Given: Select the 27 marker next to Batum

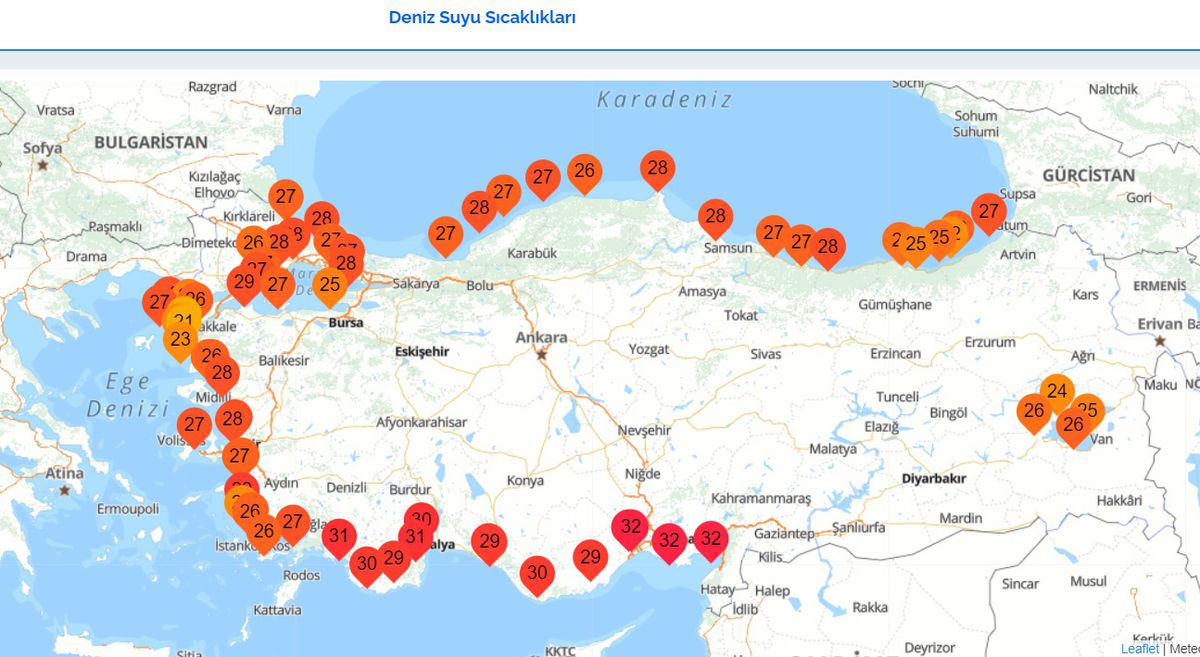Looking at the screenshot, I should 988,212.
